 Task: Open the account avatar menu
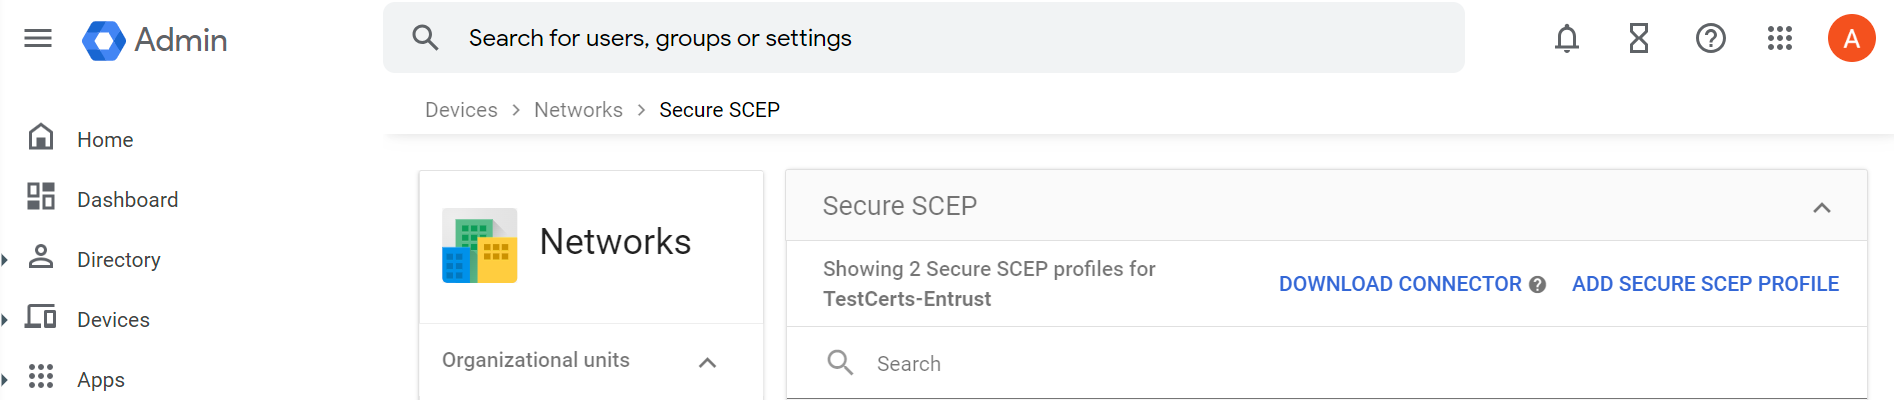click(x=1851, y=39)
